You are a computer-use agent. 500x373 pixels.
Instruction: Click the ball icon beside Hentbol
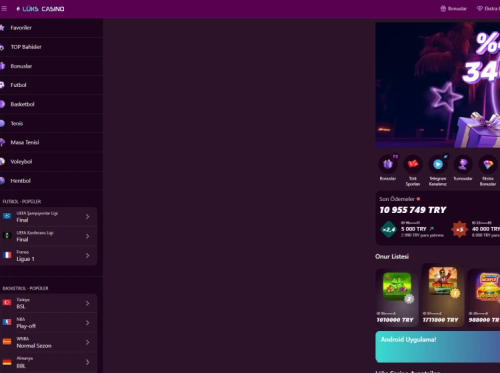(x=2, y=181)
